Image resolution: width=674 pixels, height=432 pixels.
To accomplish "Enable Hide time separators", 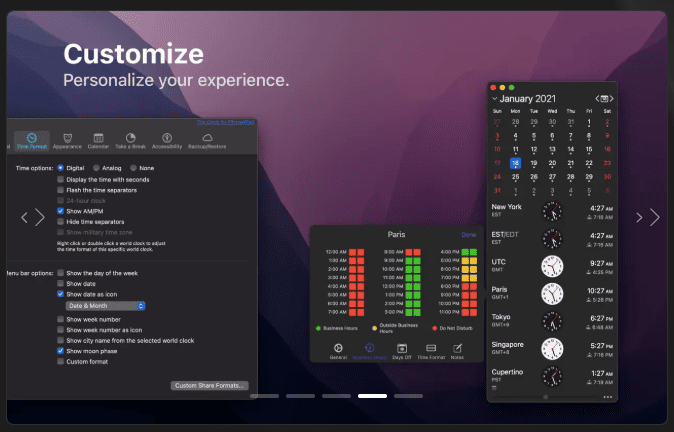I will coord(60,221).
